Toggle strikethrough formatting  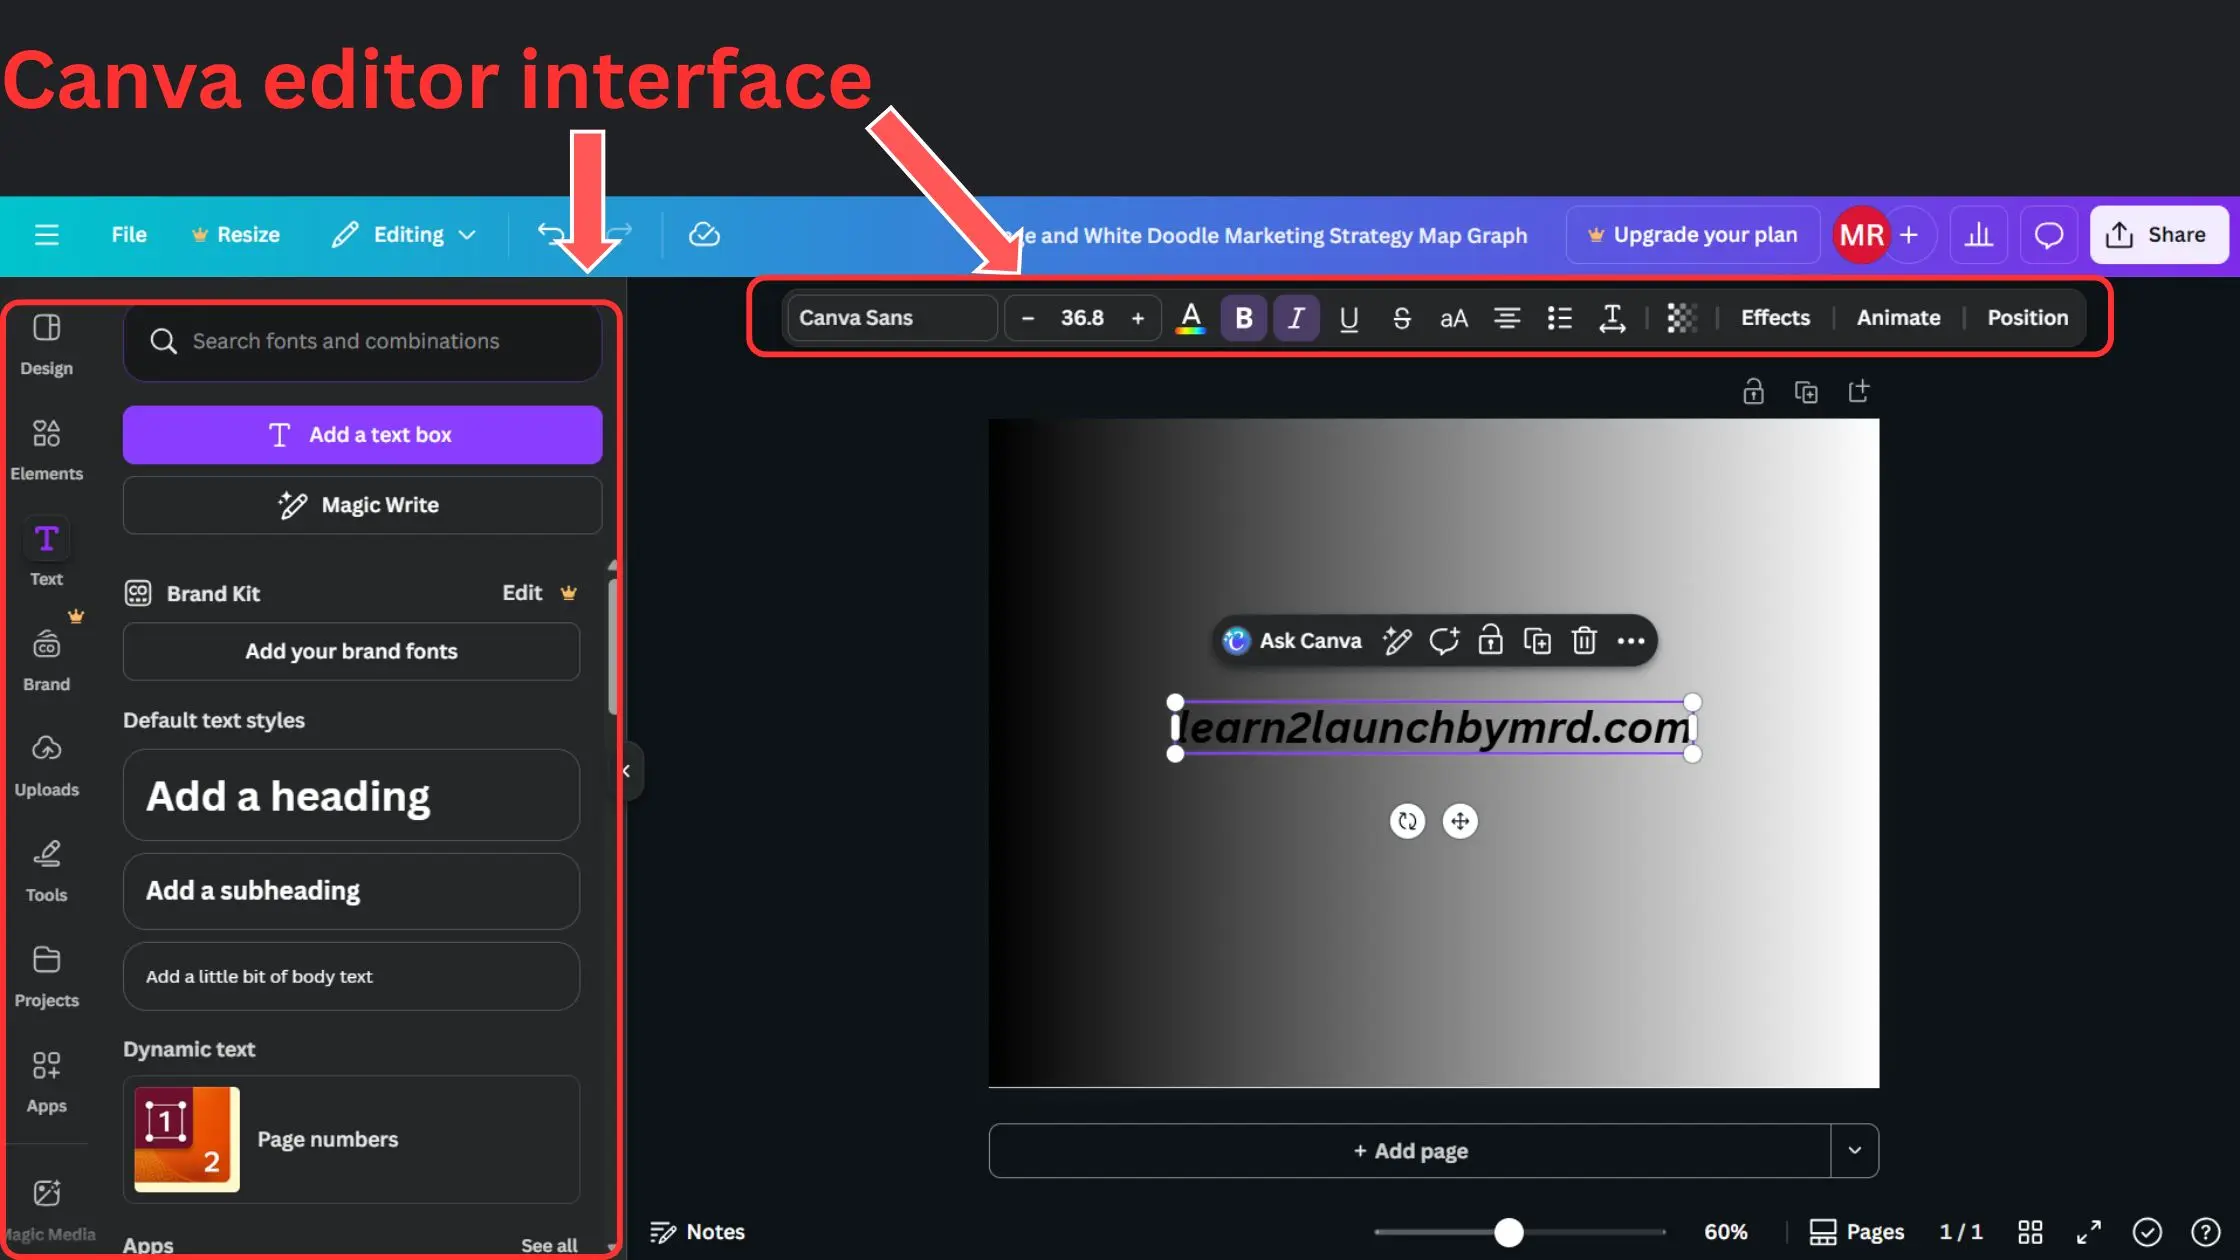(x=1401, y=318)
